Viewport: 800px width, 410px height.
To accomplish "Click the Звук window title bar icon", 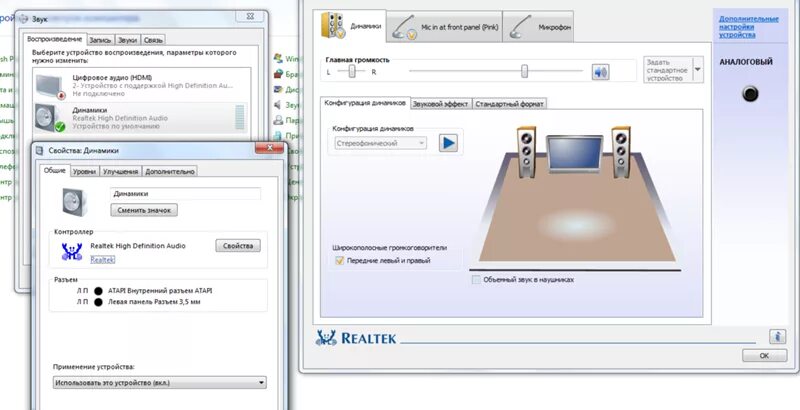I will [24, 19].
